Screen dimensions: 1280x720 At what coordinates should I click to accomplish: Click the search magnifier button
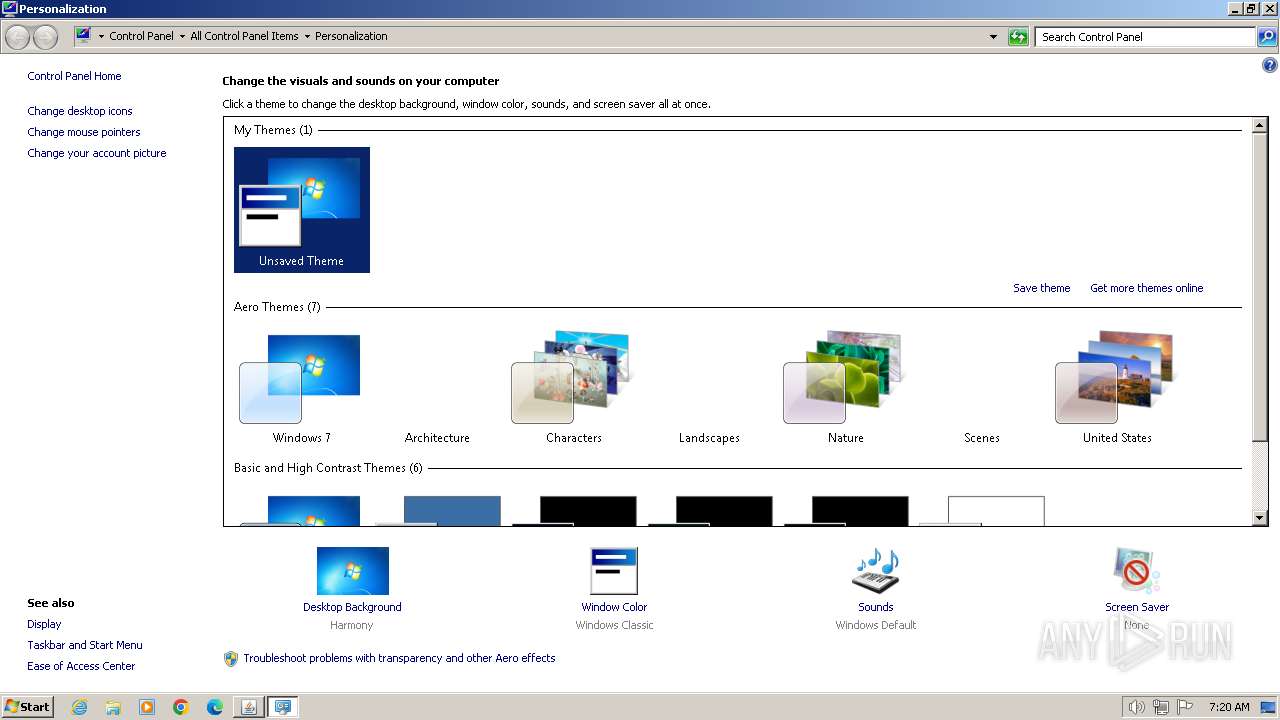pyautogui.click(x=1267, y=37)
